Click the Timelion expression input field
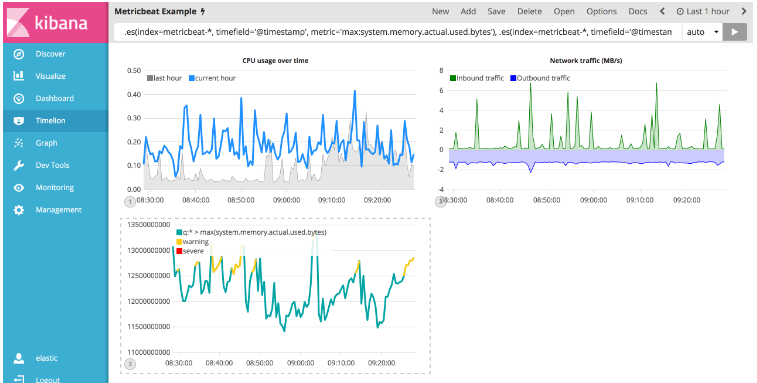This screenshot has height=383, width=757. (398, 32)
